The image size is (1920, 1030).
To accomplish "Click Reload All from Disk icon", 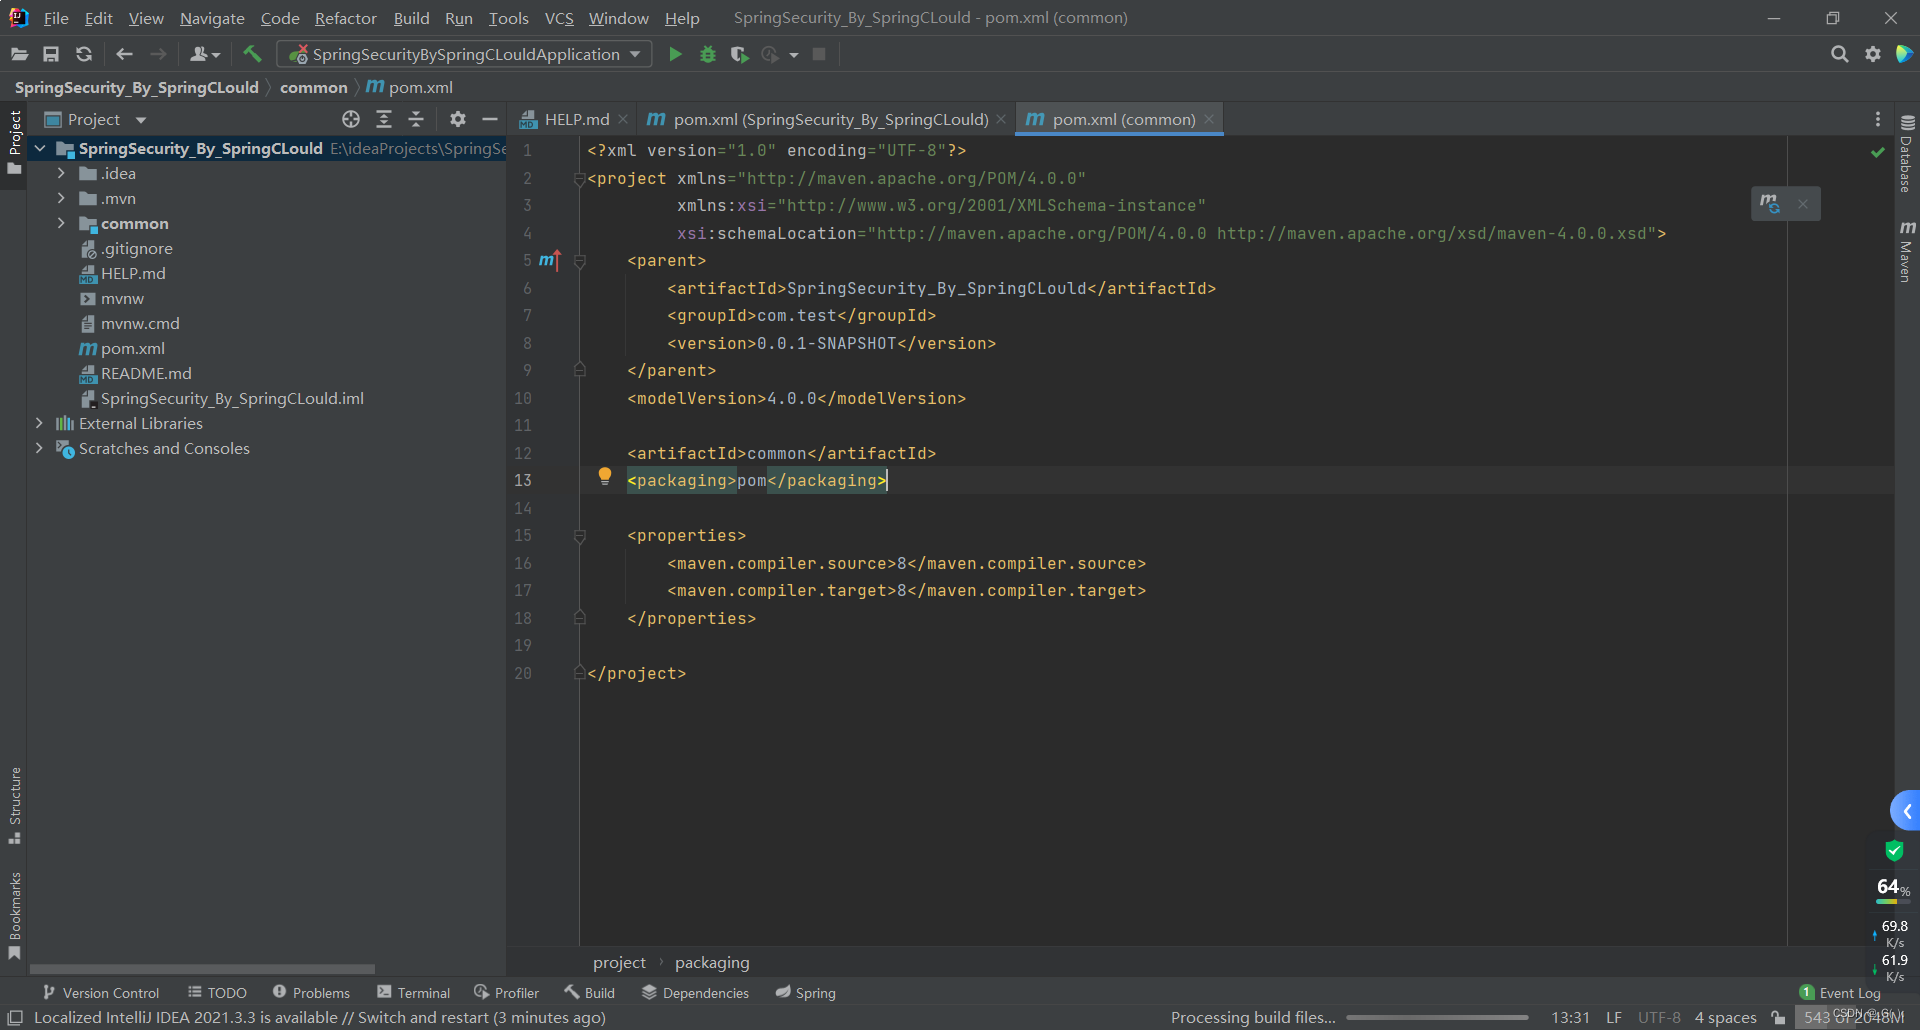I will [x=84, y=54].
